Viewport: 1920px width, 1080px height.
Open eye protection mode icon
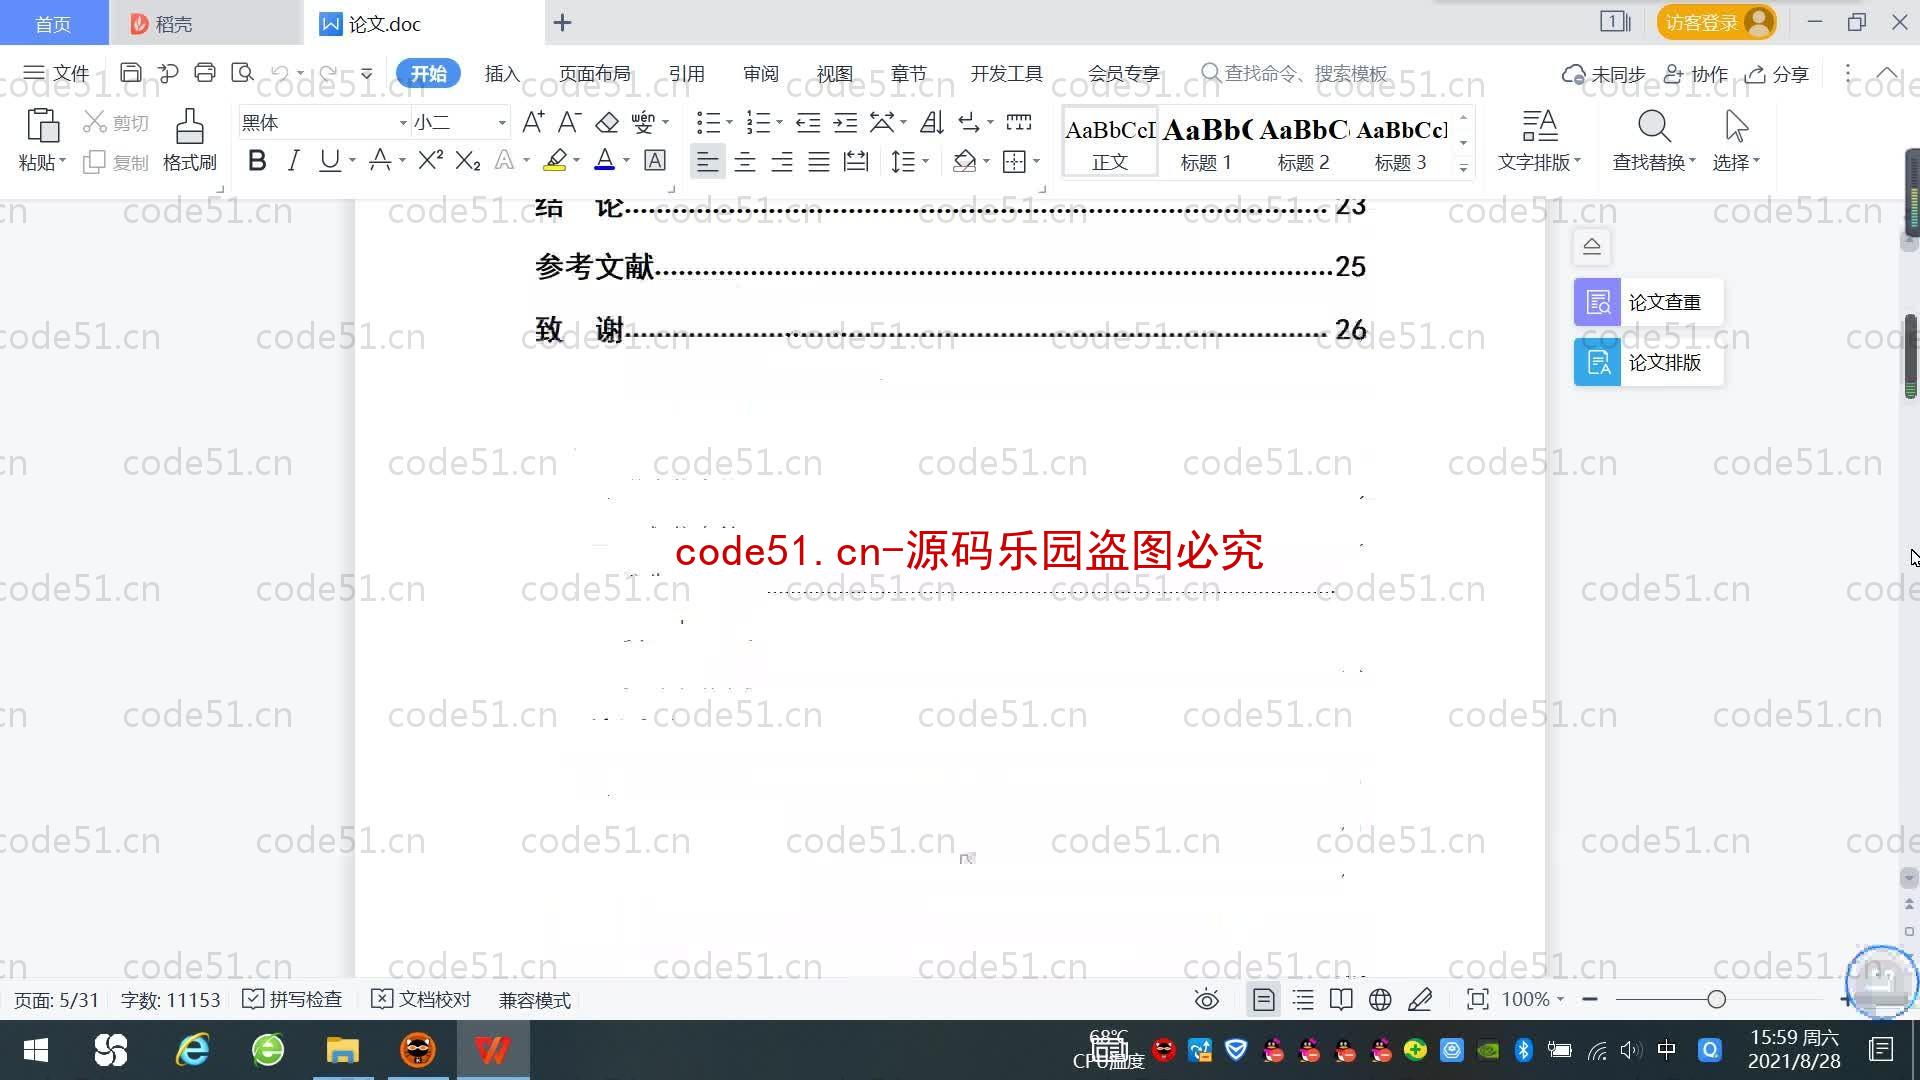click(1207, 999)
